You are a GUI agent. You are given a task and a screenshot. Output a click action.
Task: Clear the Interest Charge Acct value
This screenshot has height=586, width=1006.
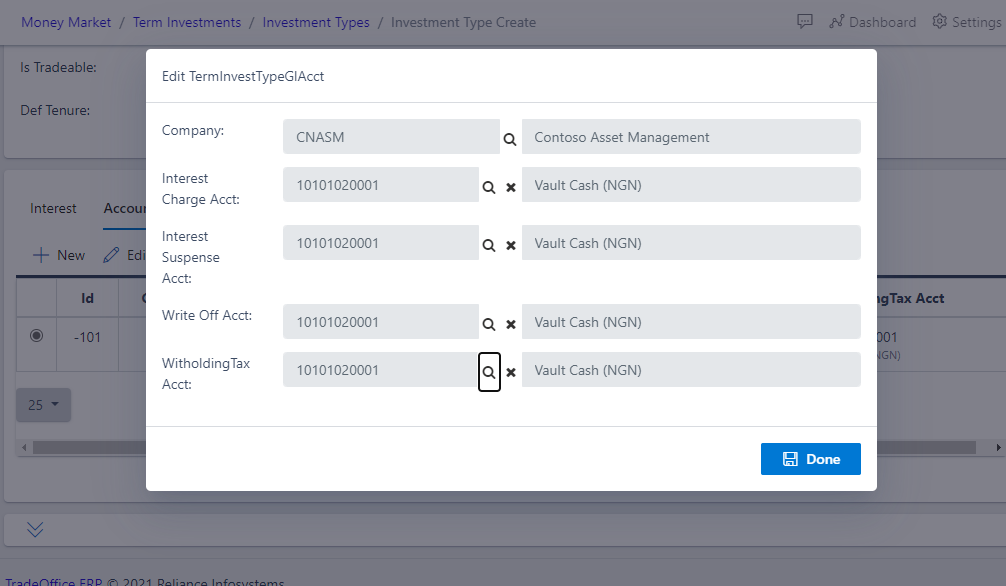pyautogui.click(x=510, y=186)
